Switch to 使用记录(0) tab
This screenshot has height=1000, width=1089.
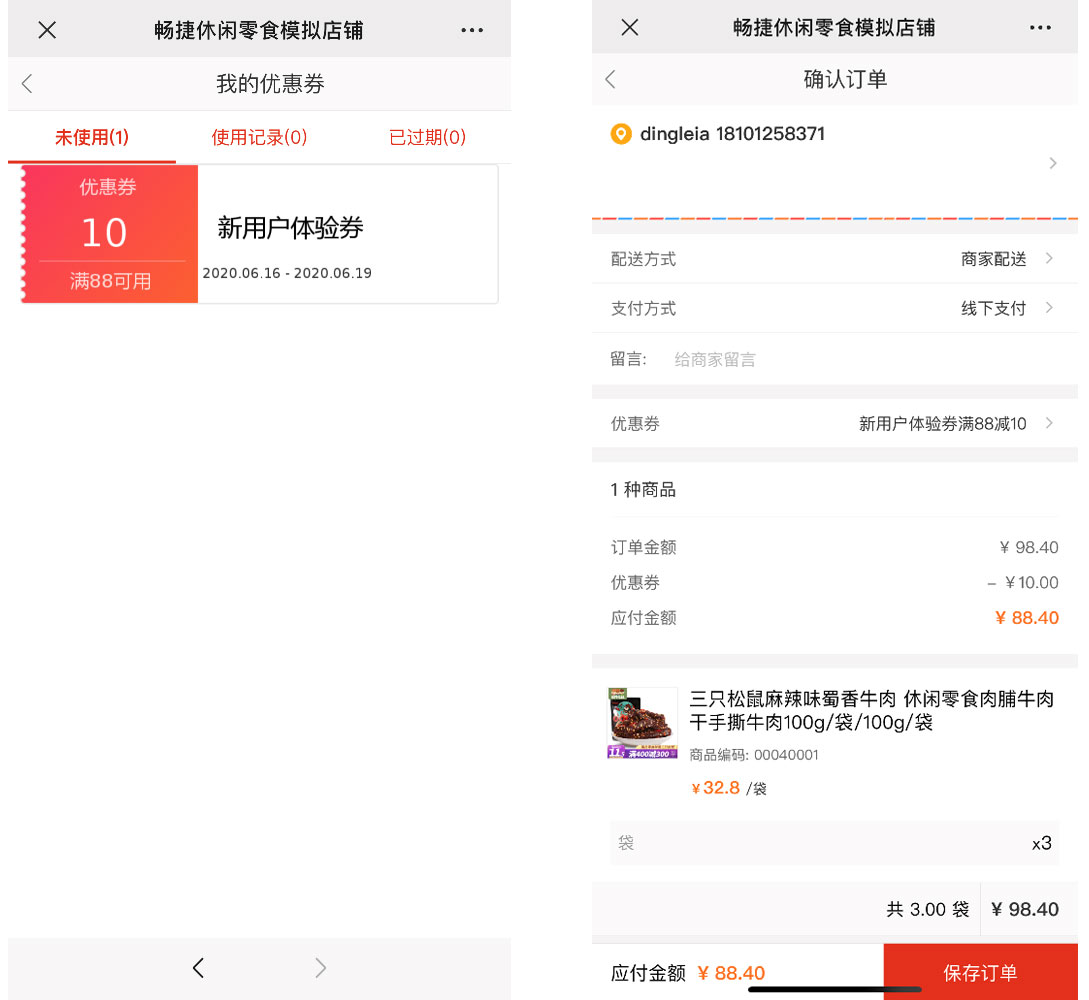coord(259,138)
